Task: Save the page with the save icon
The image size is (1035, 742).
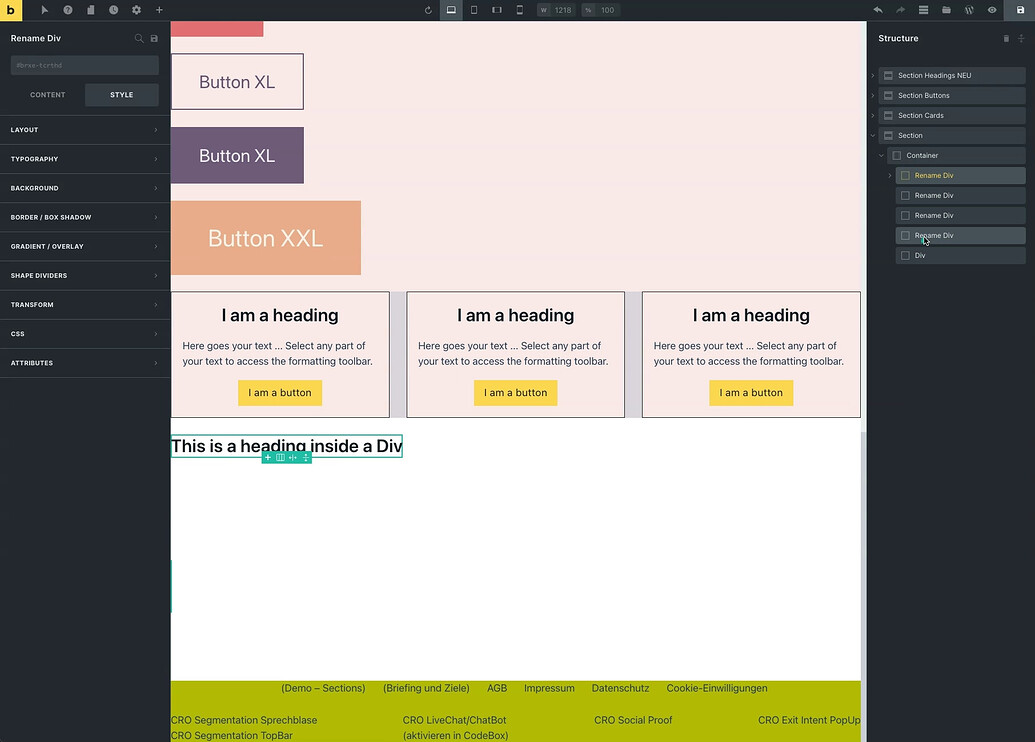Action: tap(1020, 10)
